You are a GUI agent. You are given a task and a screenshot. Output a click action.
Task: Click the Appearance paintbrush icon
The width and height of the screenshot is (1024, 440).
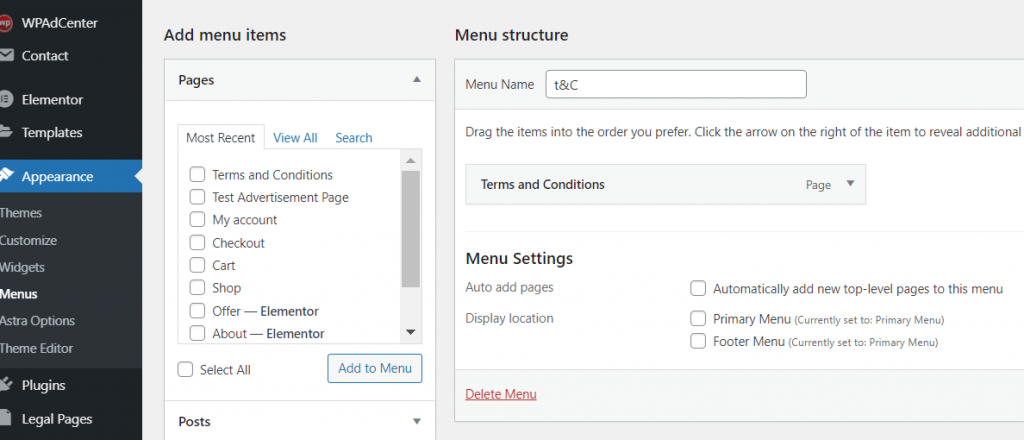(x=6, y=176)
